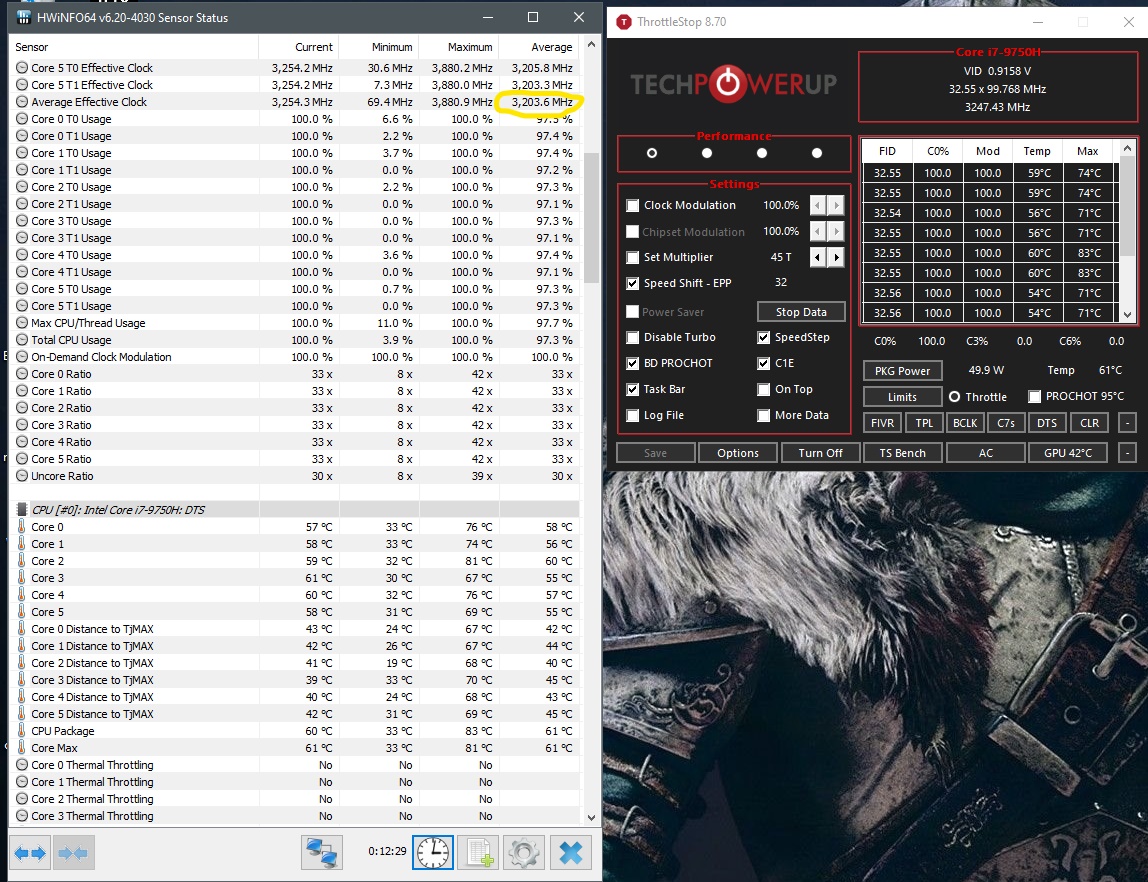Image resolution: width=1148 pixels, height=882 pixels.
Task: Click the Turn Off button
Action: [820, 453]
